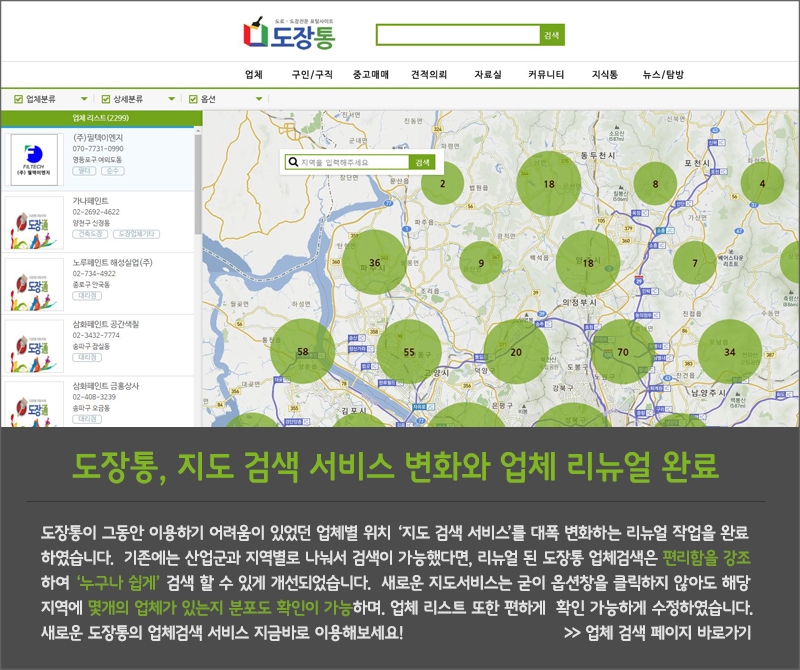Open the (주)필텍이엔지 company logo thumbnail

34,160
